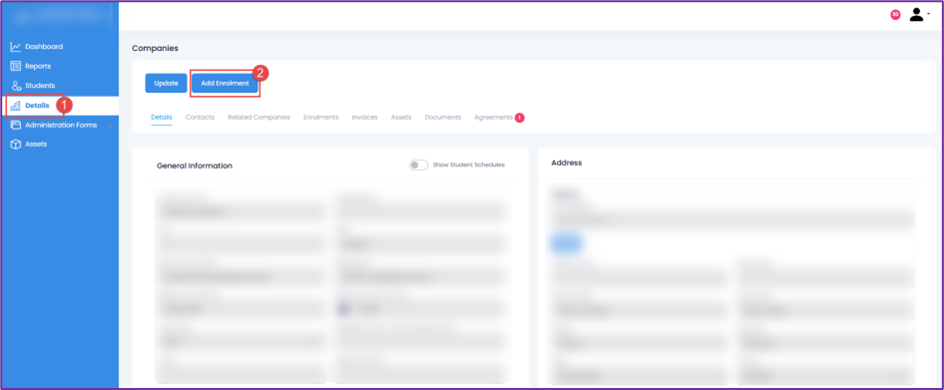Open the user profile avatar icon
This screenshot has height=390, width=944.
click(916, 14)
